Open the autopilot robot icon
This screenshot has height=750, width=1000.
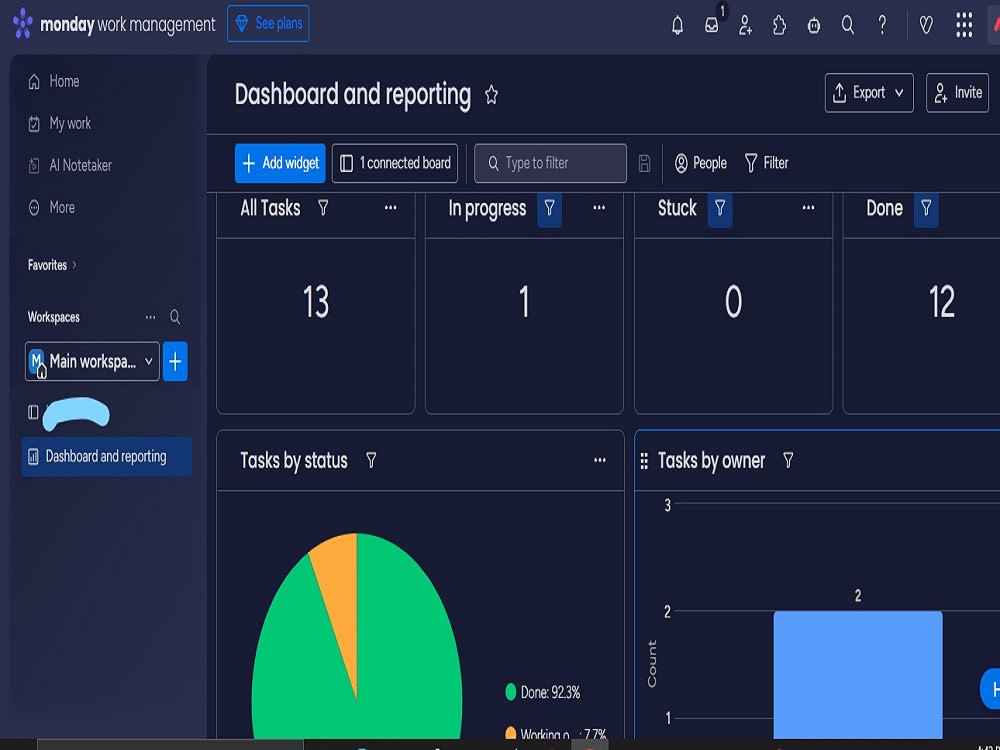814,25
